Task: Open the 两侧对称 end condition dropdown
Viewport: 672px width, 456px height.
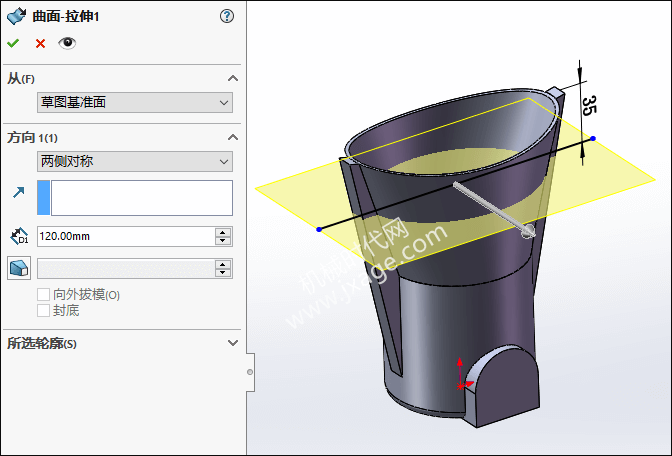Action: [135, 161]
